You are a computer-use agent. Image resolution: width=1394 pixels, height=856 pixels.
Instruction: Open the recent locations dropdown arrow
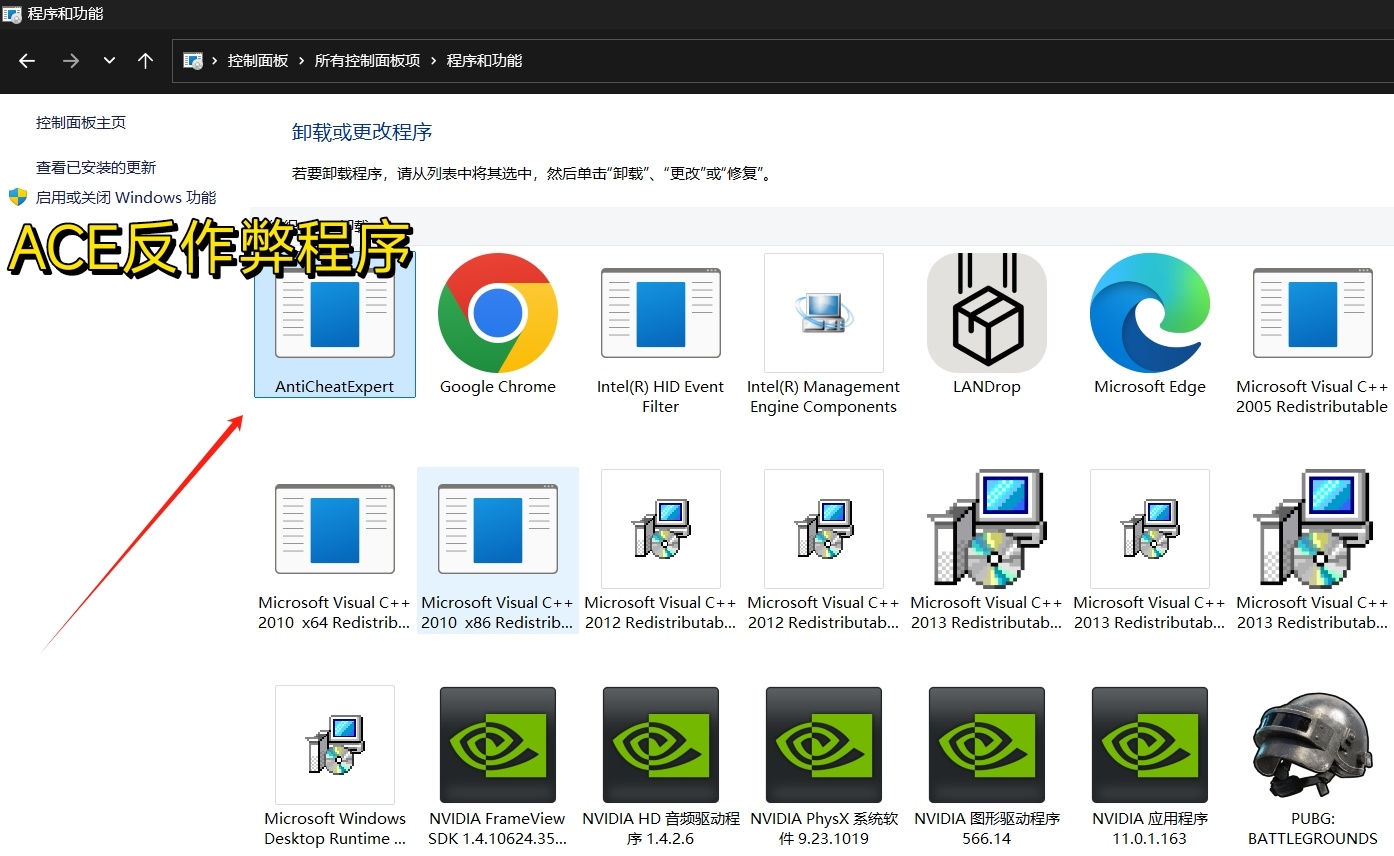coord(109,61)
